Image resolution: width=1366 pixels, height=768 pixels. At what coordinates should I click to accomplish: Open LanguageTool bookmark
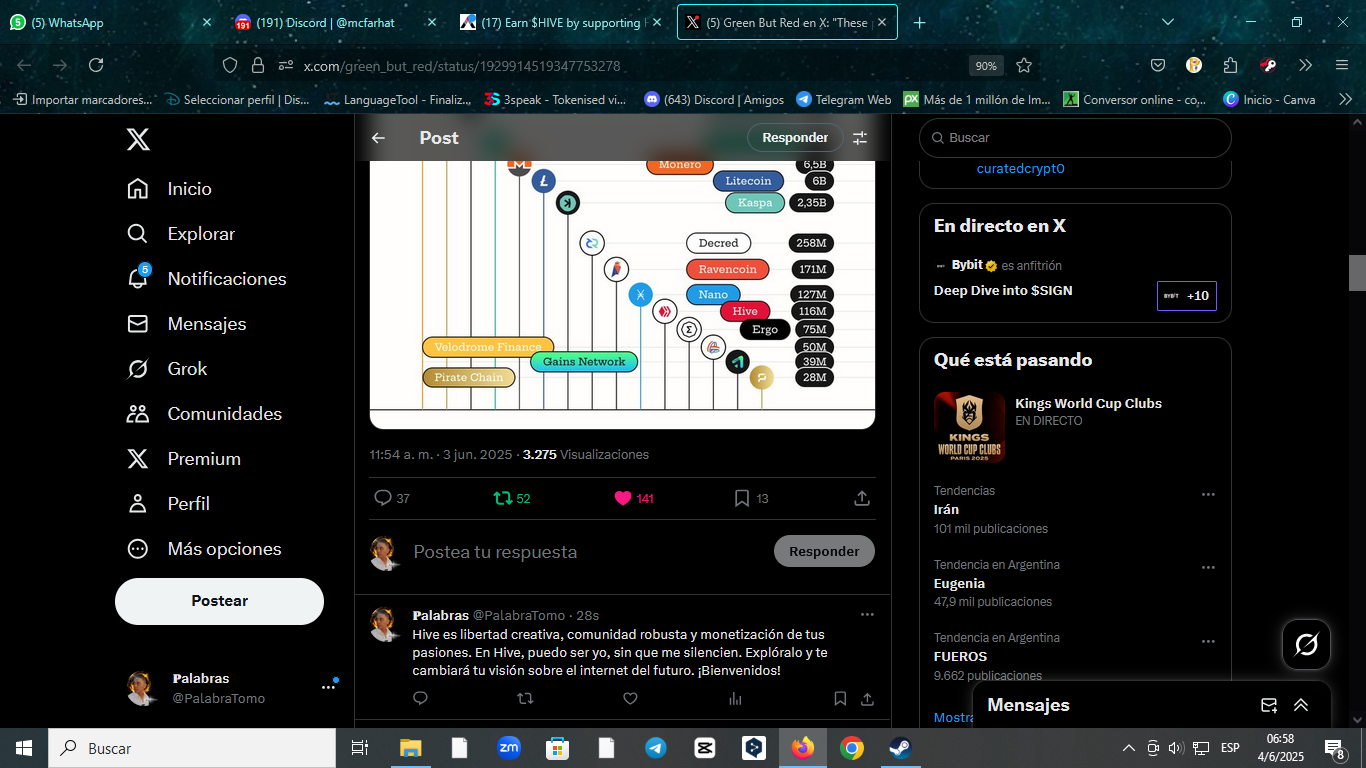click(x=397, y=100)
